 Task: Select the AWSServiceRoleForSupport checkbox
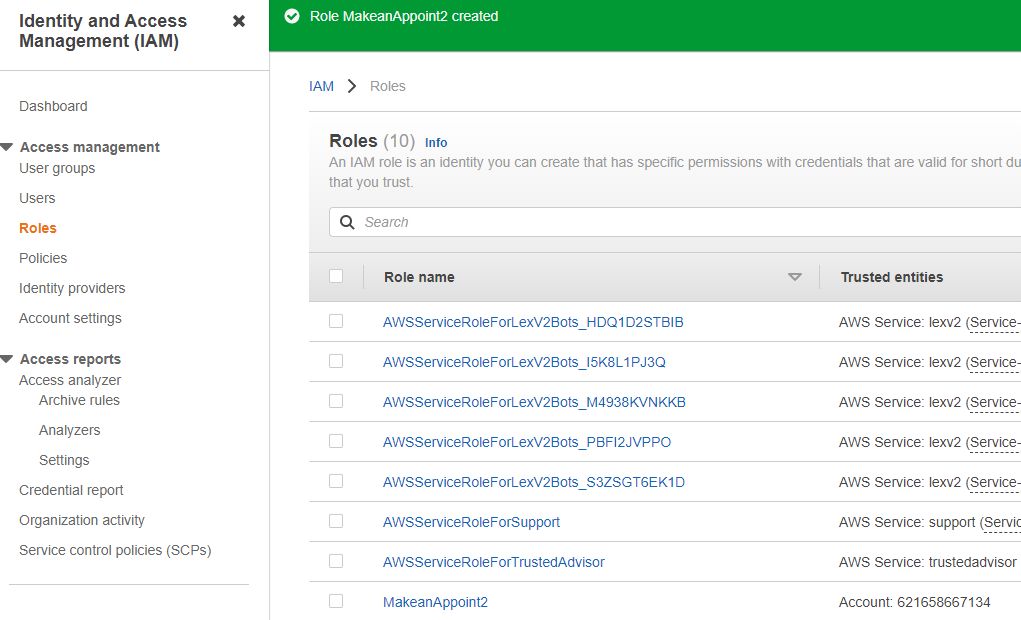336,521
